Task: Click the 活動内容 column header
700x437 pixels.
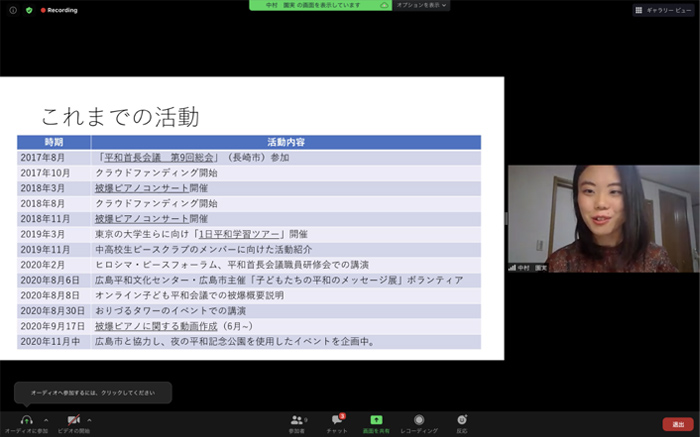Action: pos(286,142)
